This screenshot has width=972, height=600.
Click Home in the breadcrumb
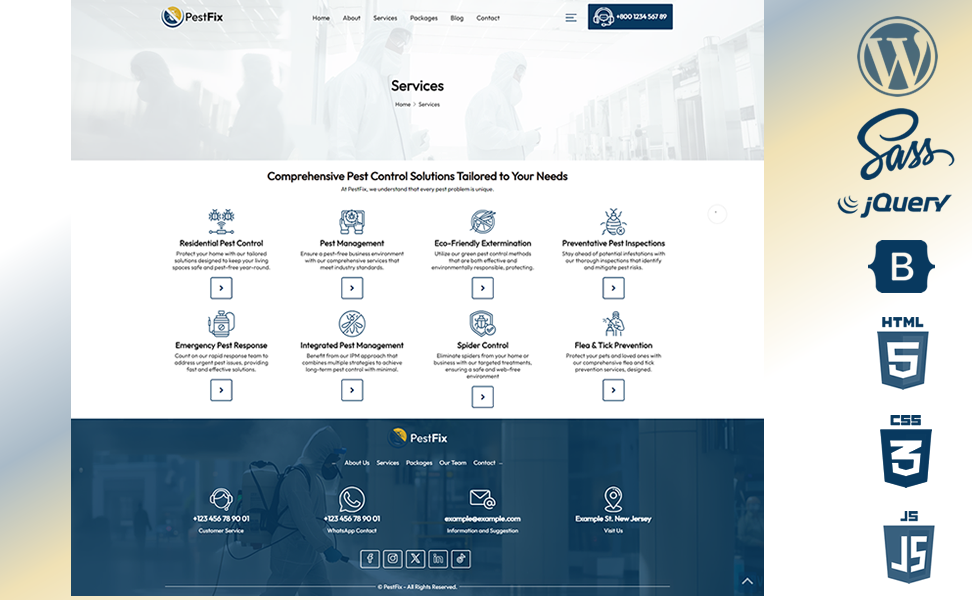tap(402, 104)
